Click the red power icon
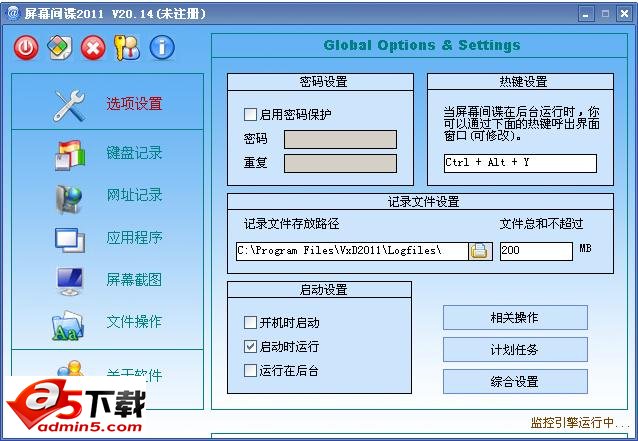The width and height of the screenshot is (638, 441). click(26, 48)
